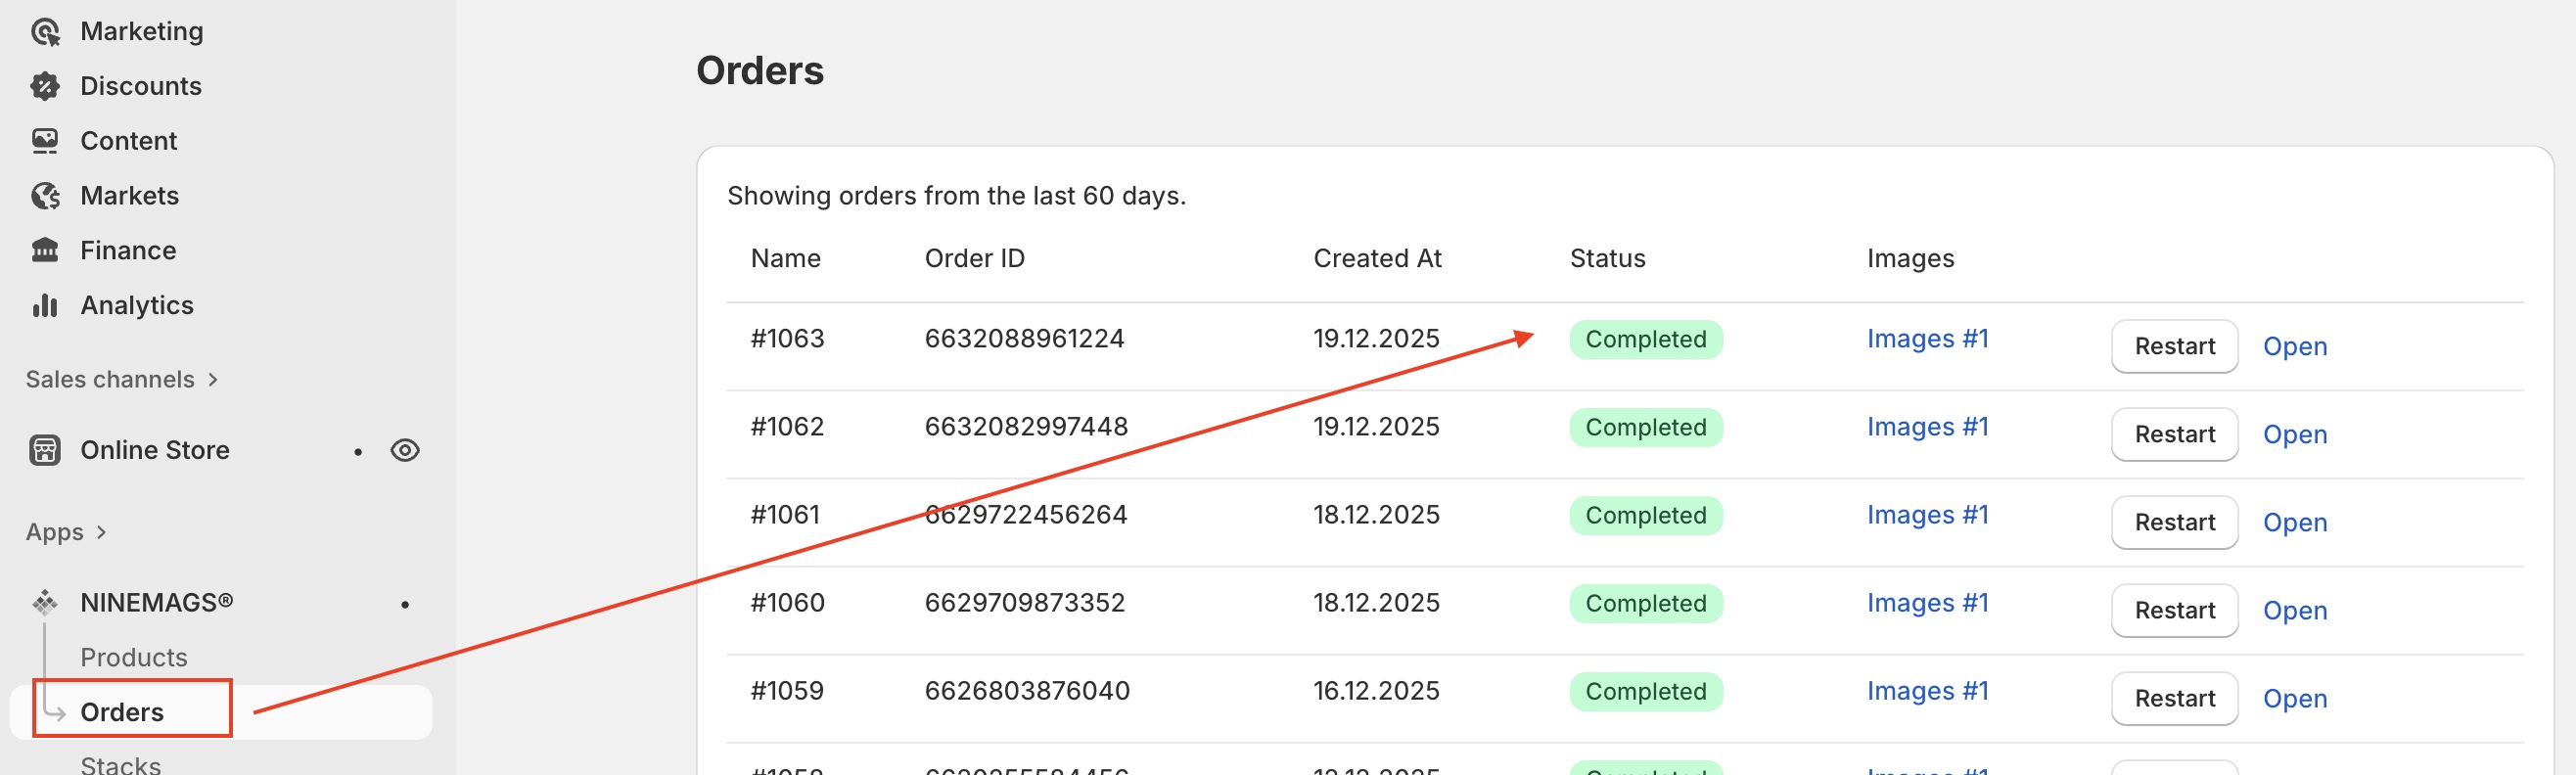The width and height of the screenshot is (2576, 775).
Task: Open Online Store sales channel
Action: (x=155, y=450)
